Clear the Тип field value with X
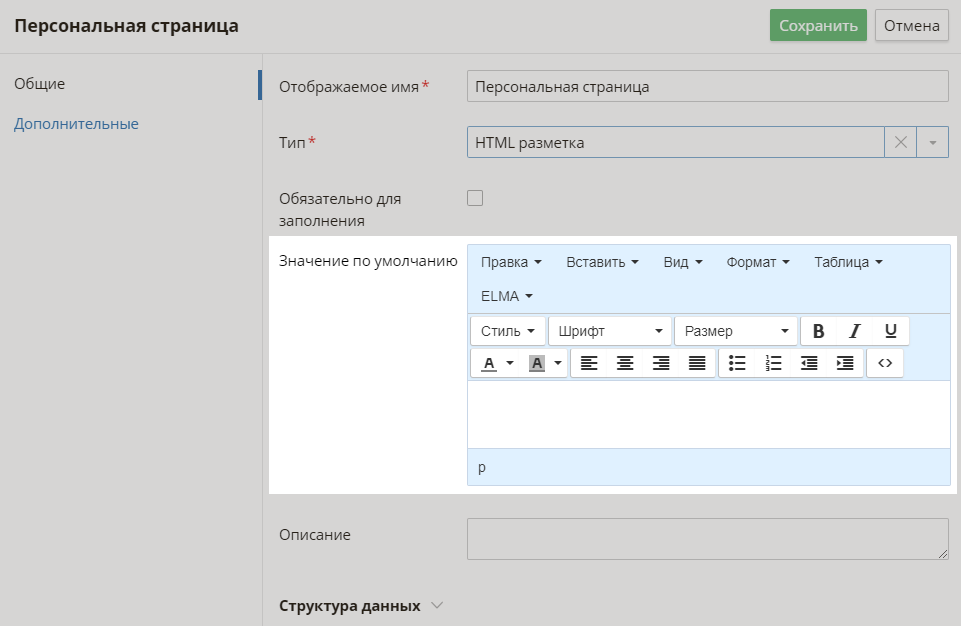This screenshot has height=626, width=961. [x=900, y=142]
